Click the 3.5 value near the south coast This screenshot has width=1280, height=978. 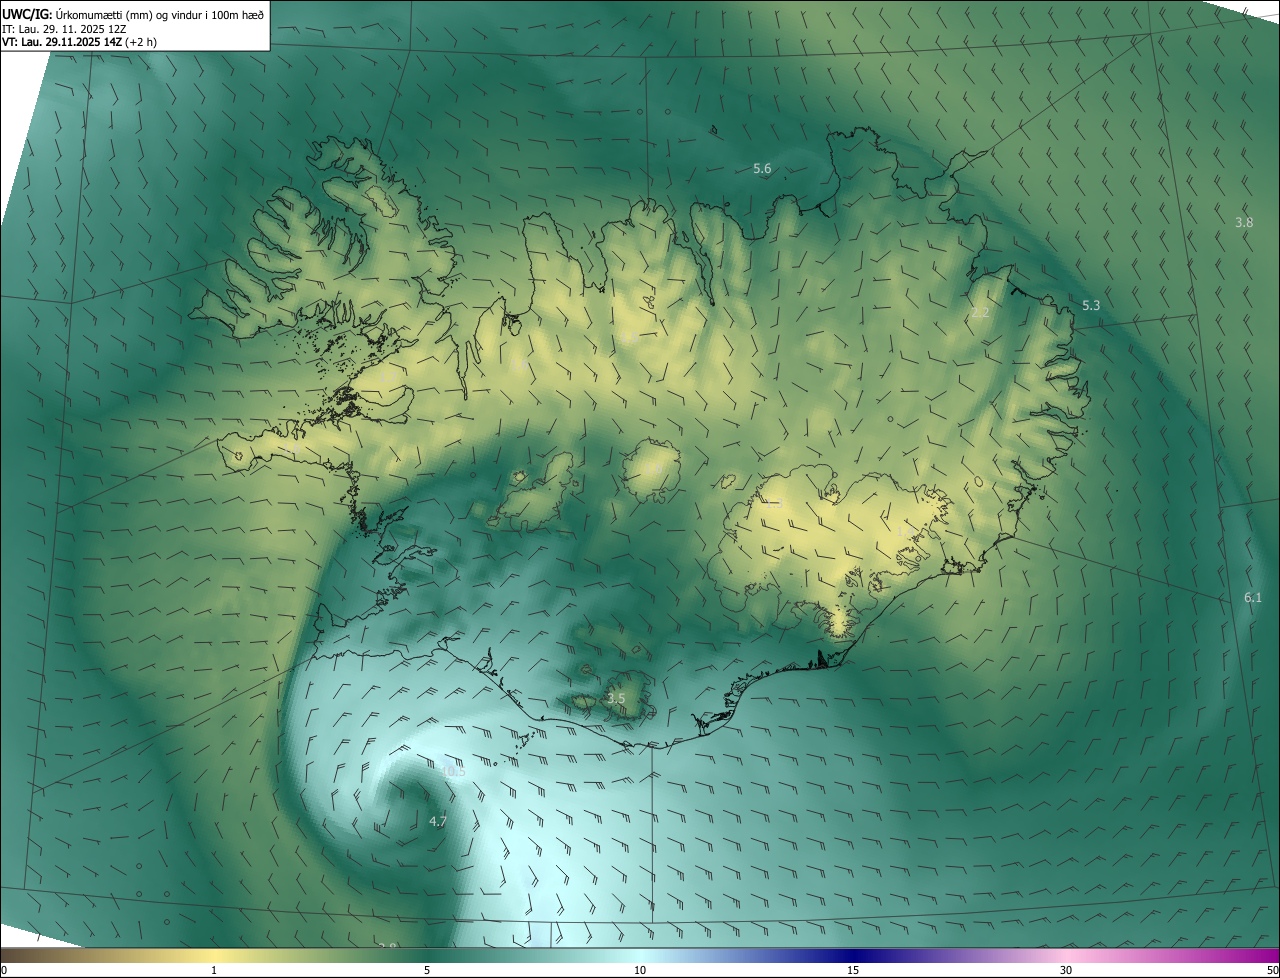[616, 699]
